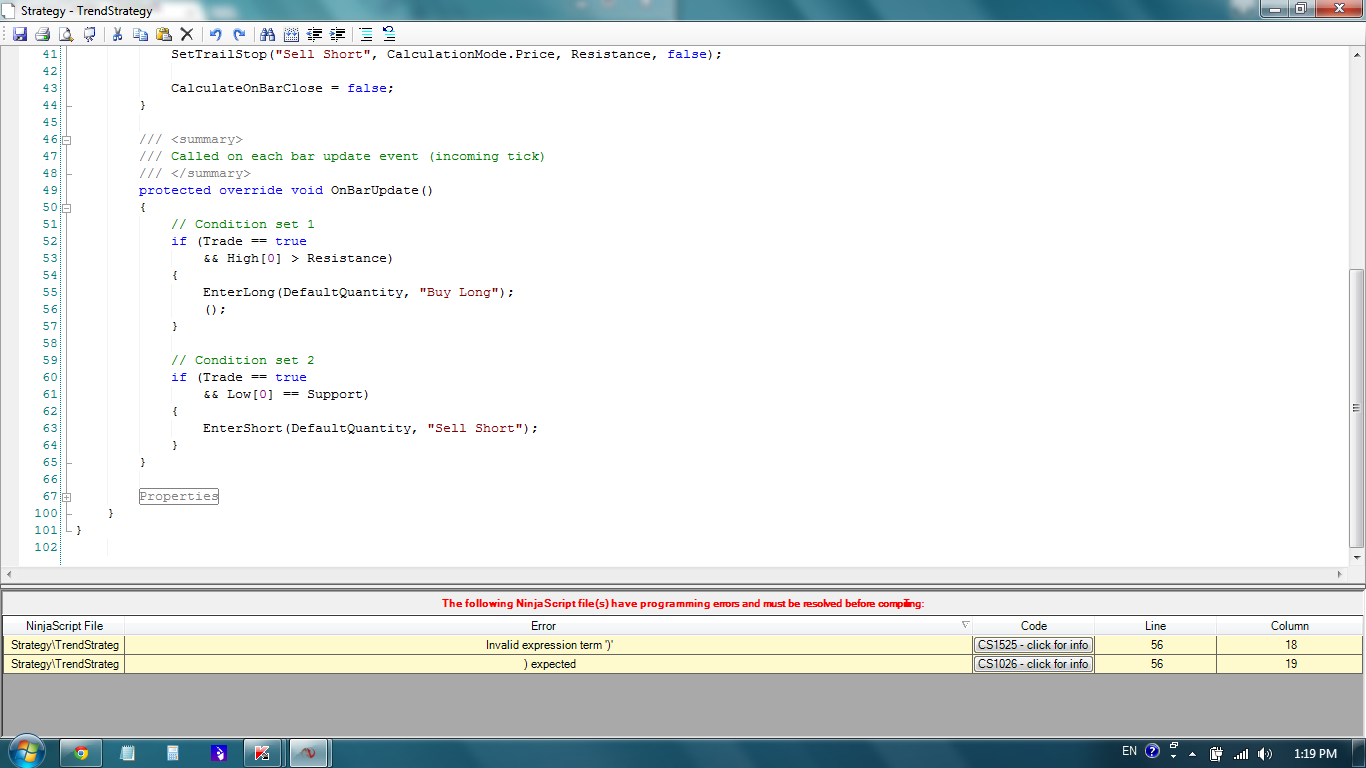
Task: Open info for error code CS1026
Action: point(1033,664)
